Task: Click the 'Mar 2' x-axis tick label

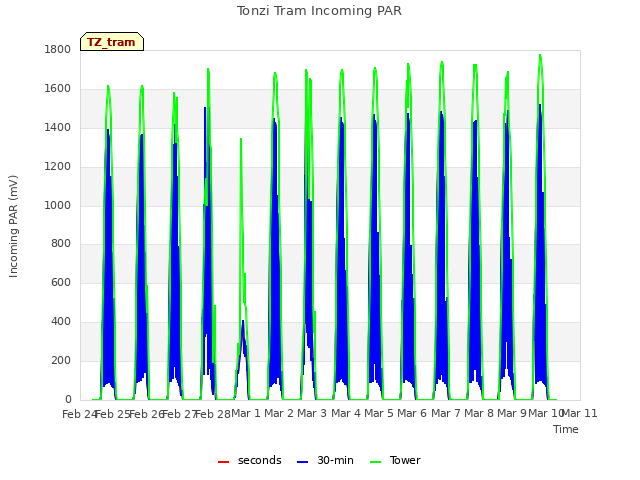Action: (x=279, y=413)
